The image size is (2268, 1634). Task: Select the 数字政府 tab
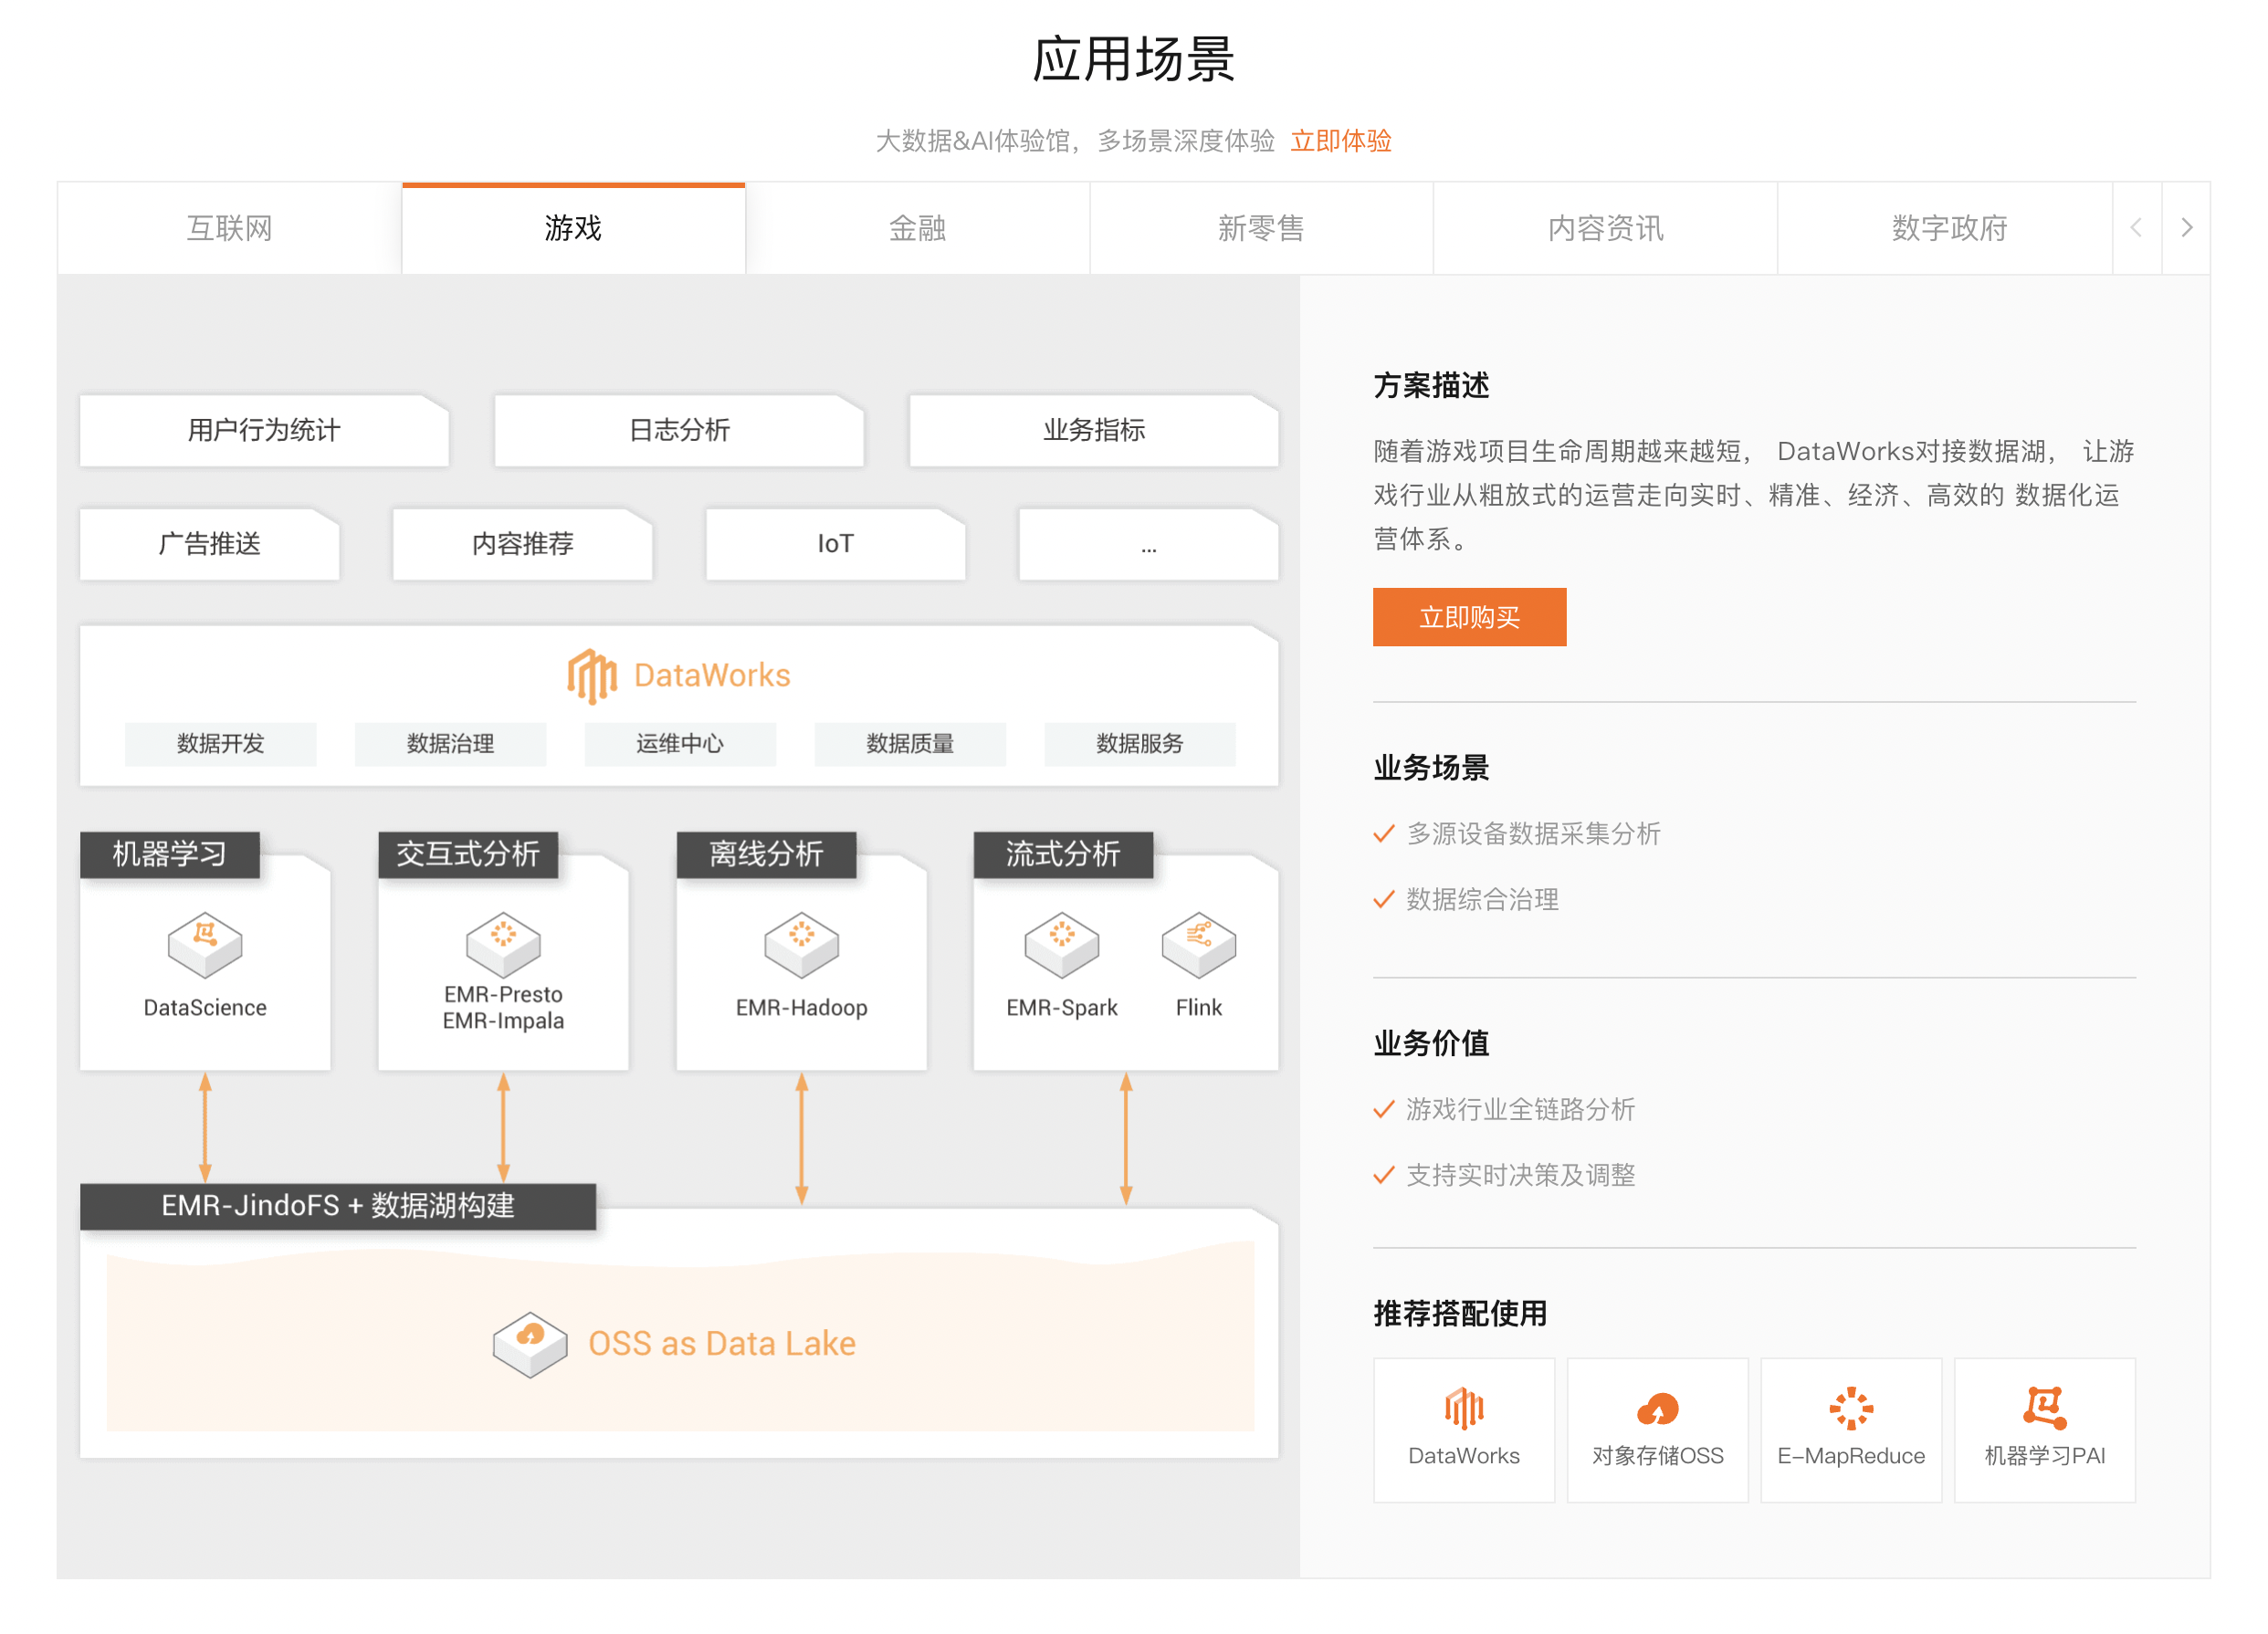tap(1948, 228)
